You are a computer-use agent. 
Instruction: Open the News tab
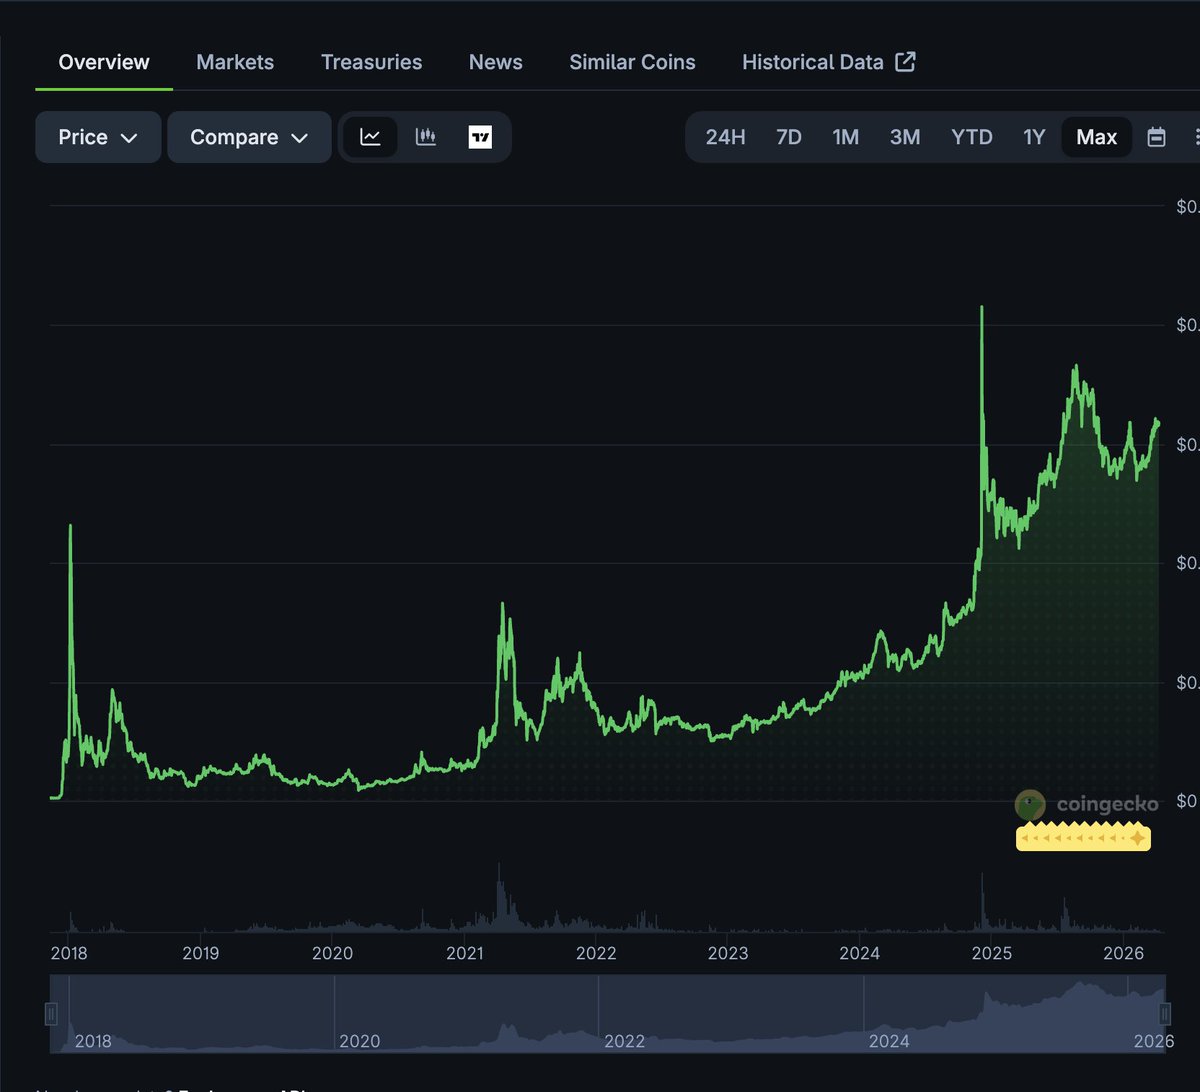[x=496, y=62]
